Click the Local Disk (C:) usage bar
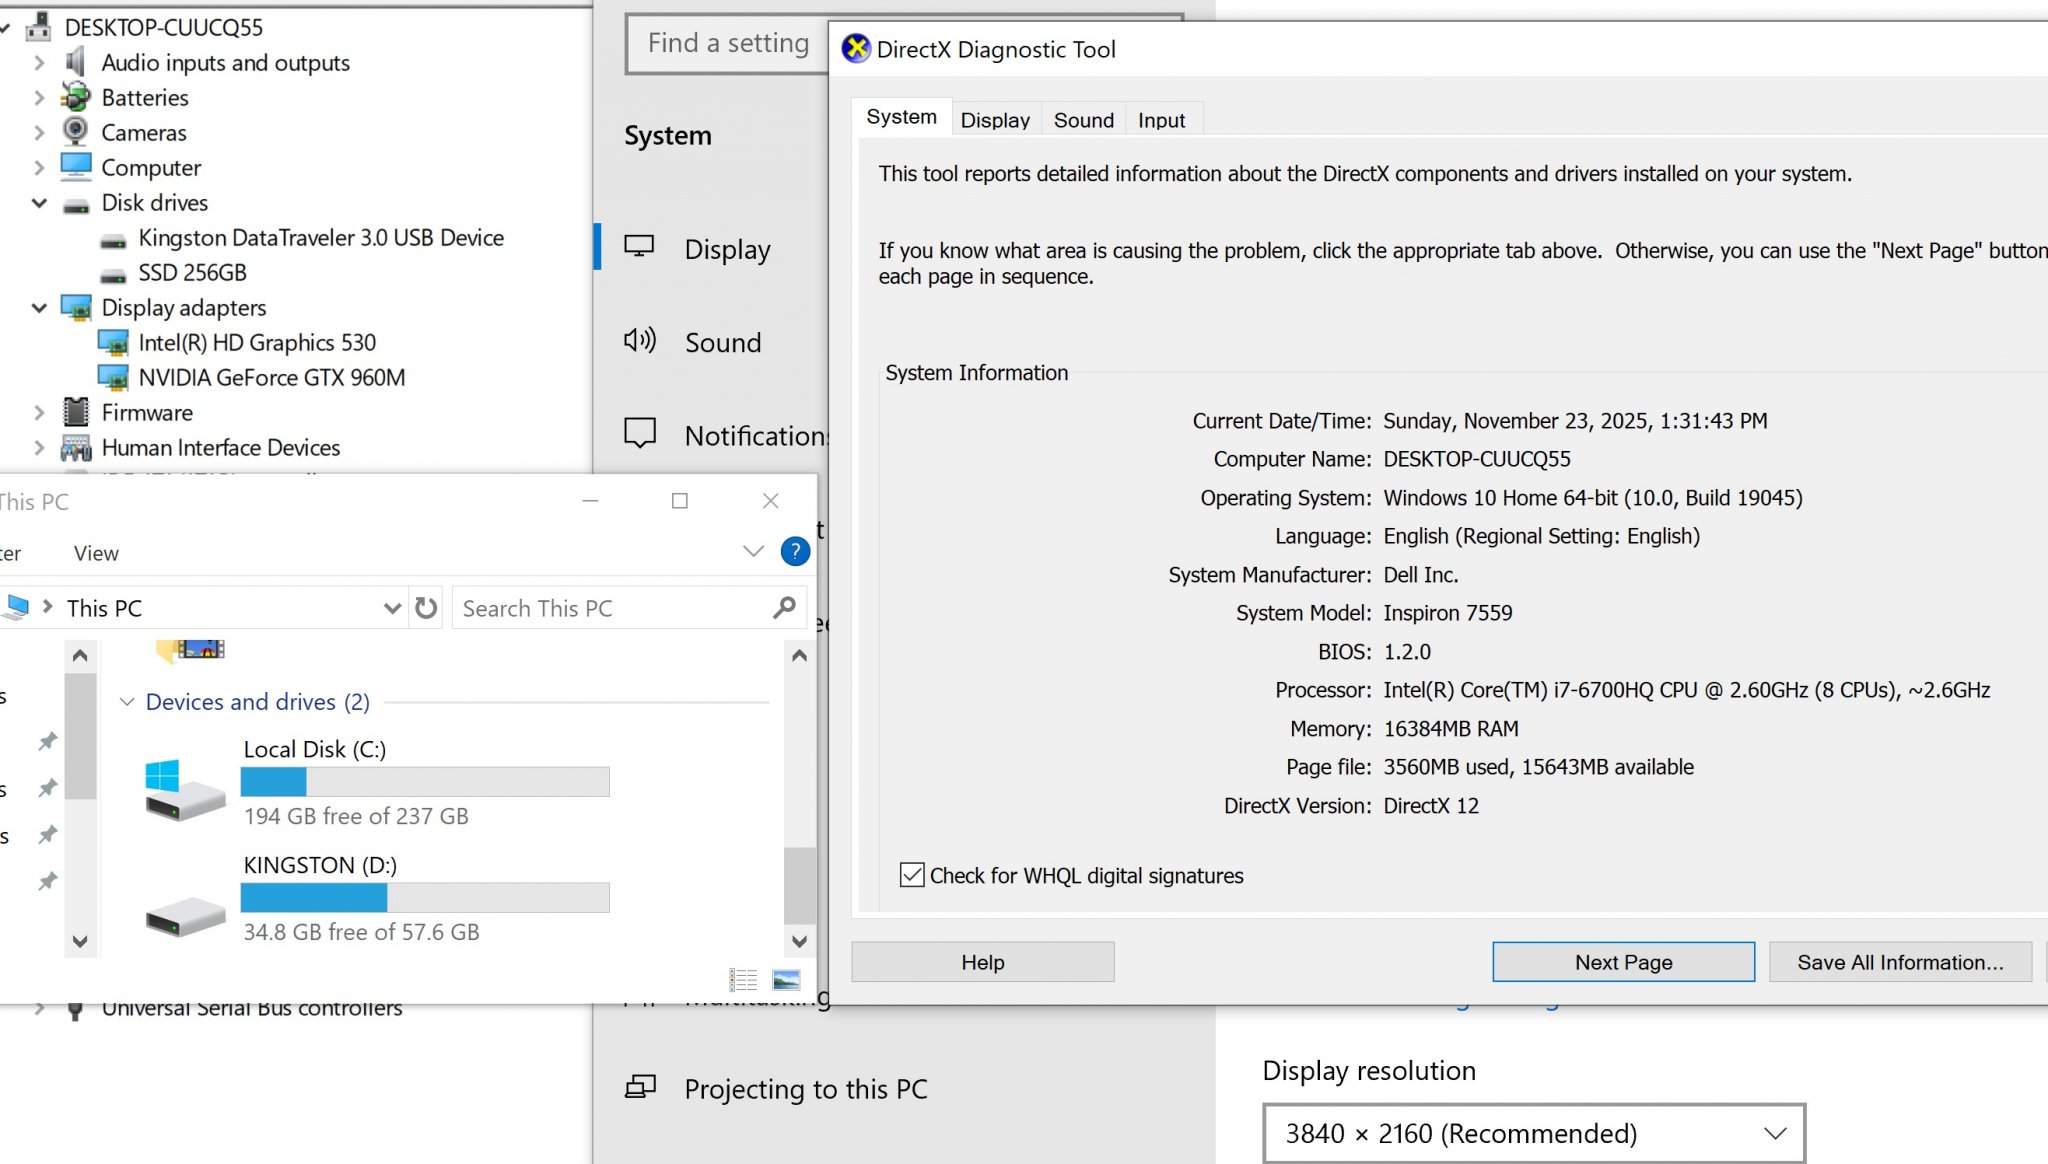Image resolution: width=2048 pixels, height=1164 pixels. coord(425,782)
